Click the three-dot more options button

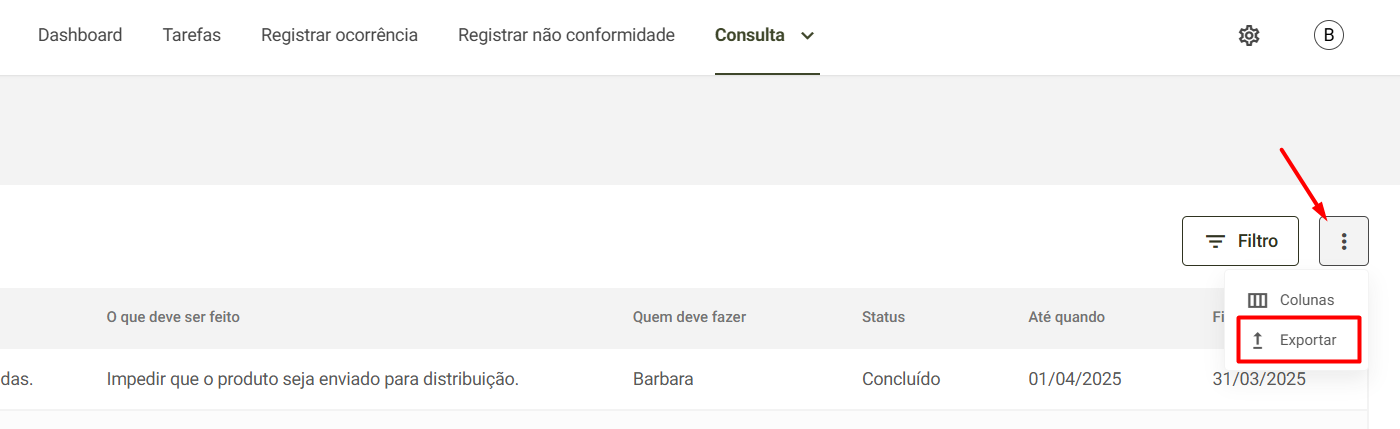pyautogui.click(x=1344, y=241)
